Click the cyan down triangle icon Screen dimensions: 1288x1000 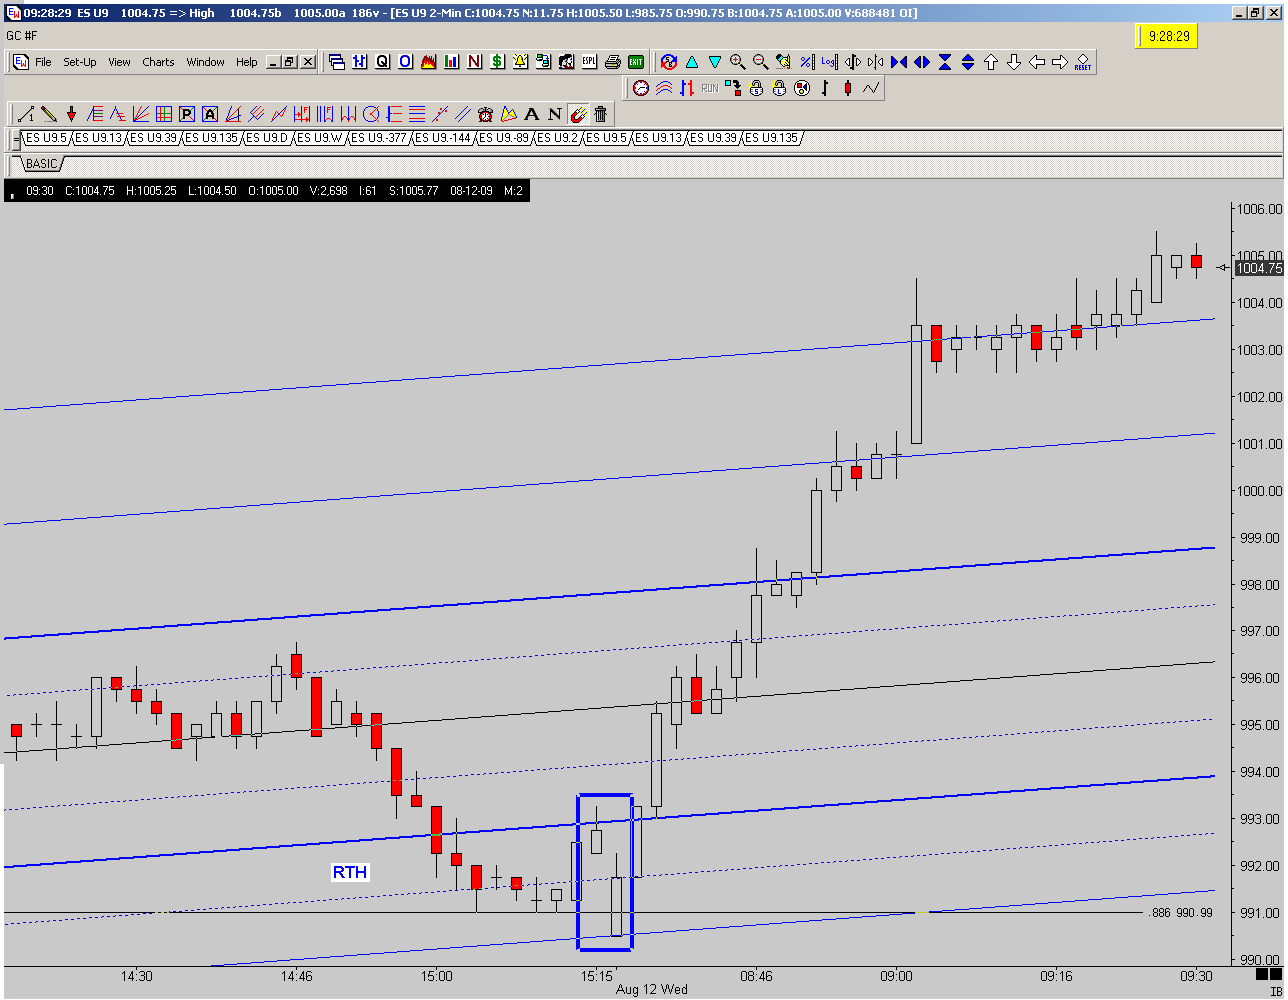point(715,61)
